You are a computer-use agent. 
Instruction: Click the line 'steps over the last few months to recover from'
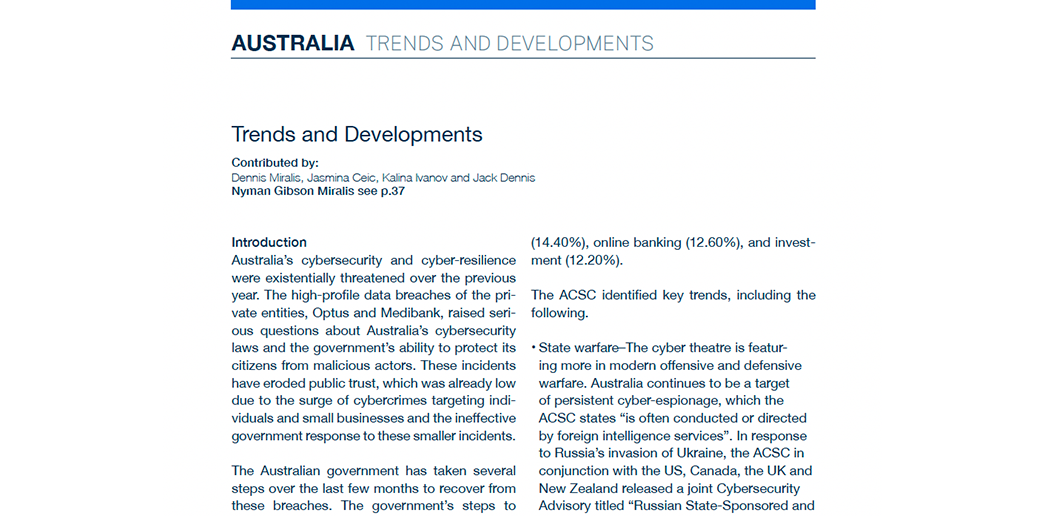click(x=373, y=488)
